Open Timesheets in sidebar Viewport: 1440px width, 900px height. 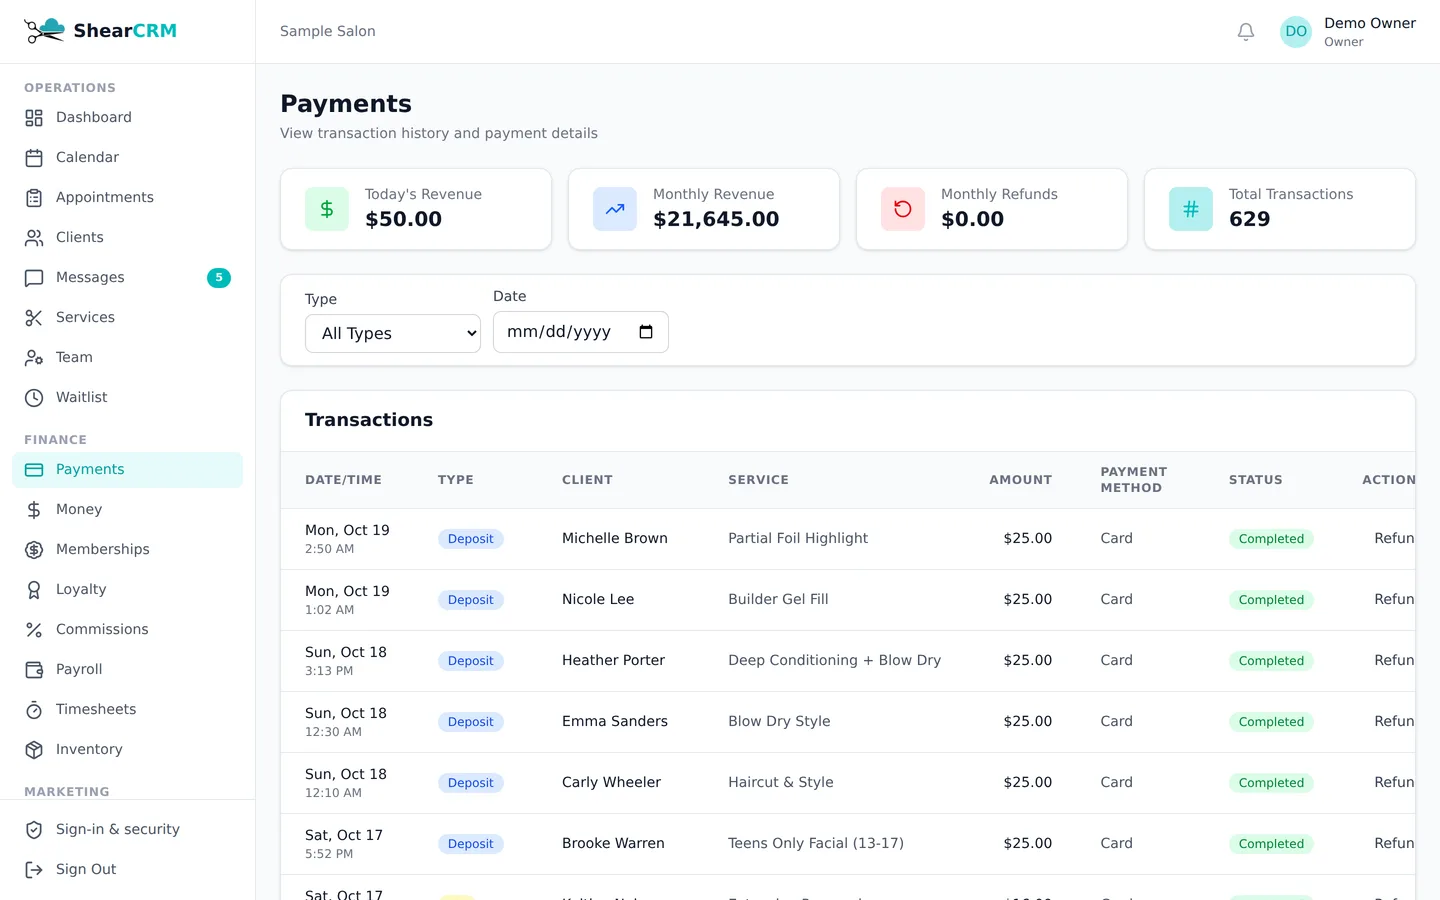click(x=127, y=710)
